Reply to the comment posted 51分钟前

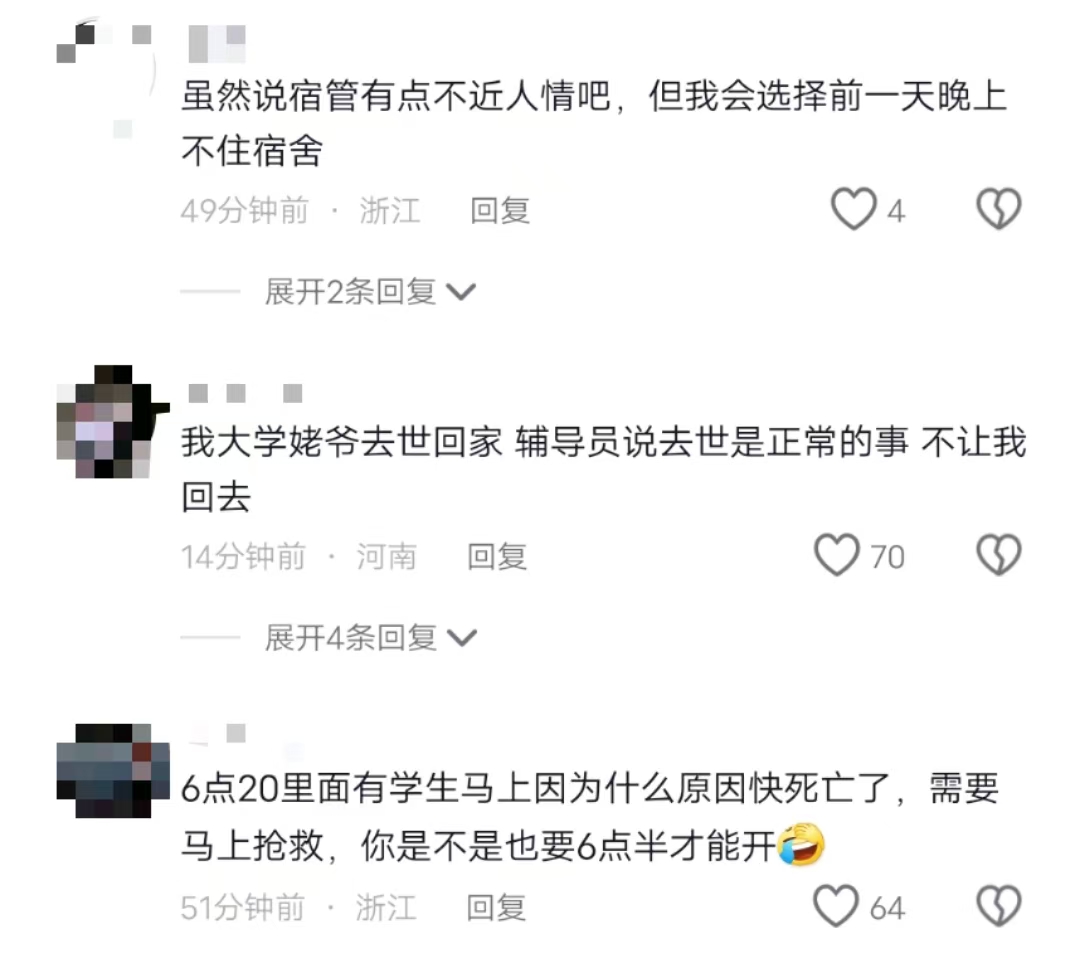(496, 907)
